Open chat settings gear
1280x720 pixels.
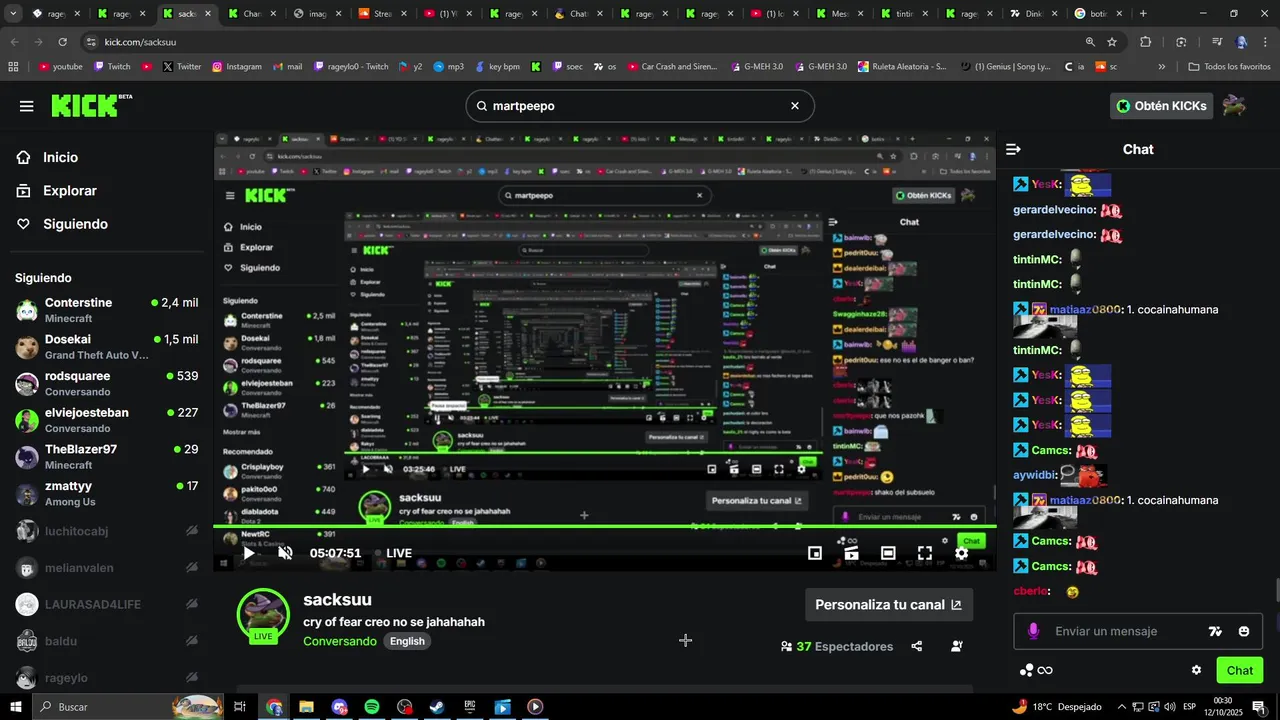click(x=1196, y=670)
